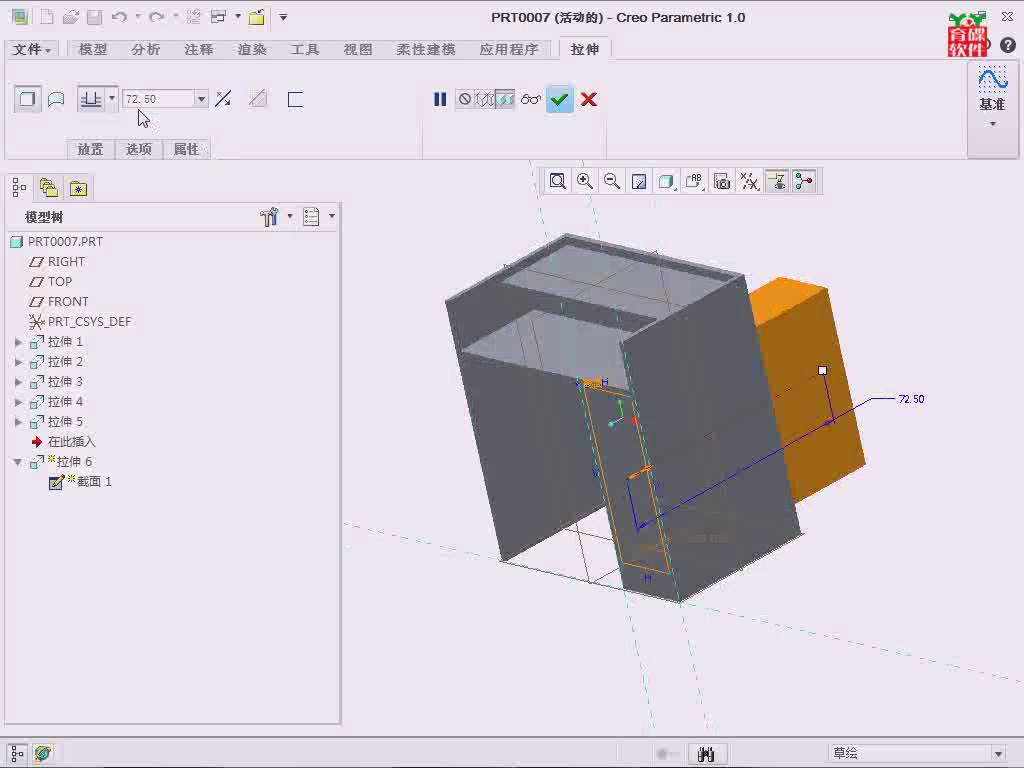Toggle extrude as solid
Screen dimensions: 1024x768
27,99
